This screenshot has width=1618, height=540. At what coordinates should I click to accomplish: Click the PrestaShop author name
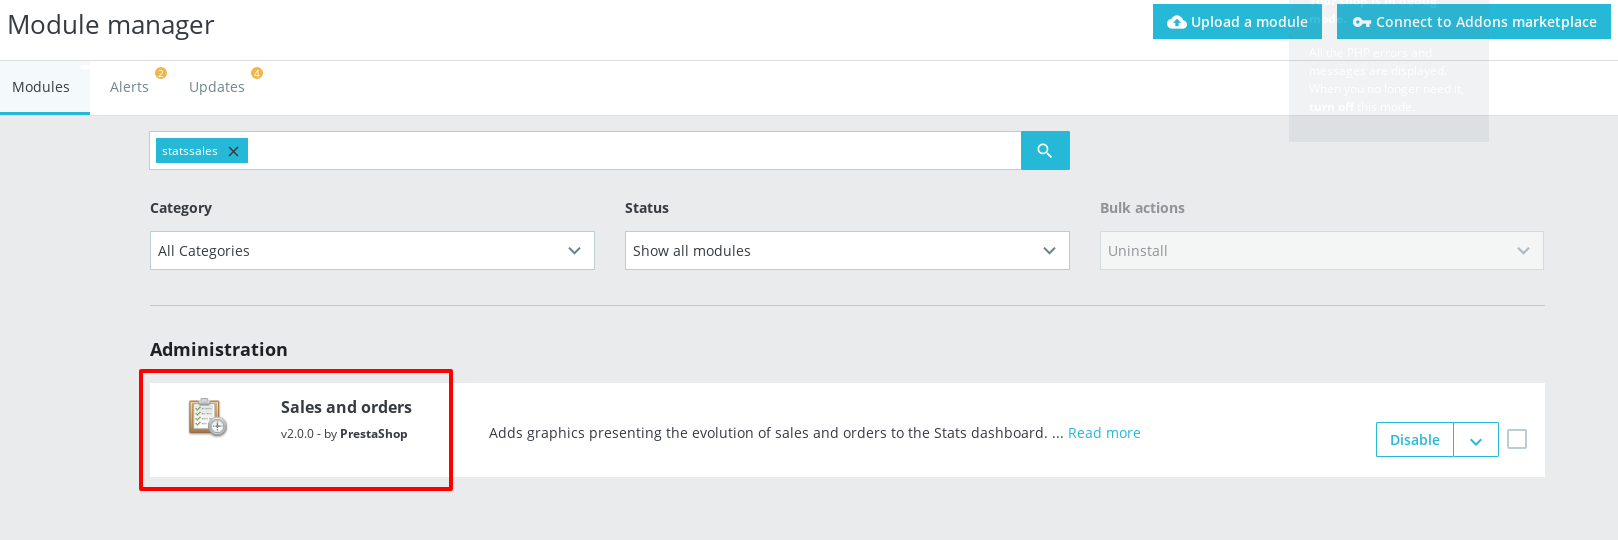point(373,434)
